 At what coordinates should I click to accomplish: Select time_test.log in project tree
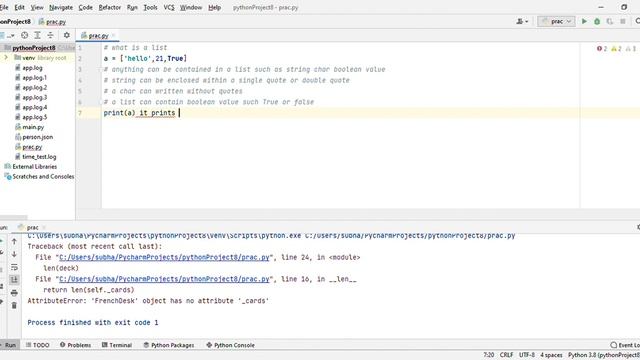[x=39, y=157]
